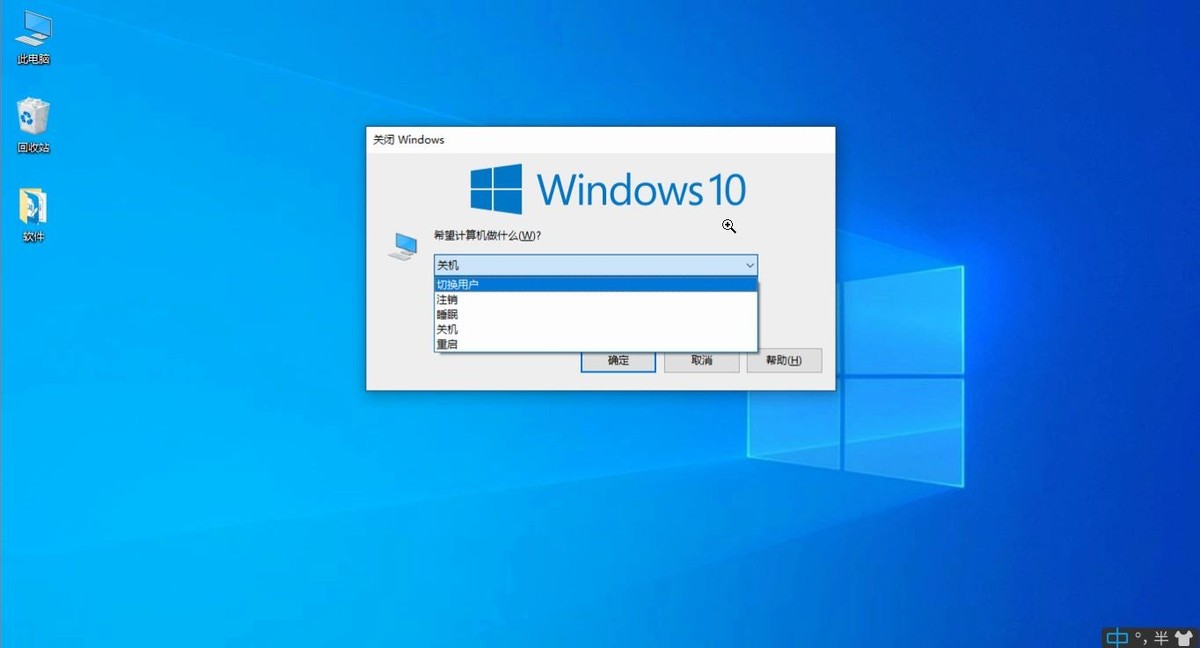This screenshot has height=648, width=1200.
Task: Collapse the dropdown using its chevron arrow
Action: click(749, 265)
